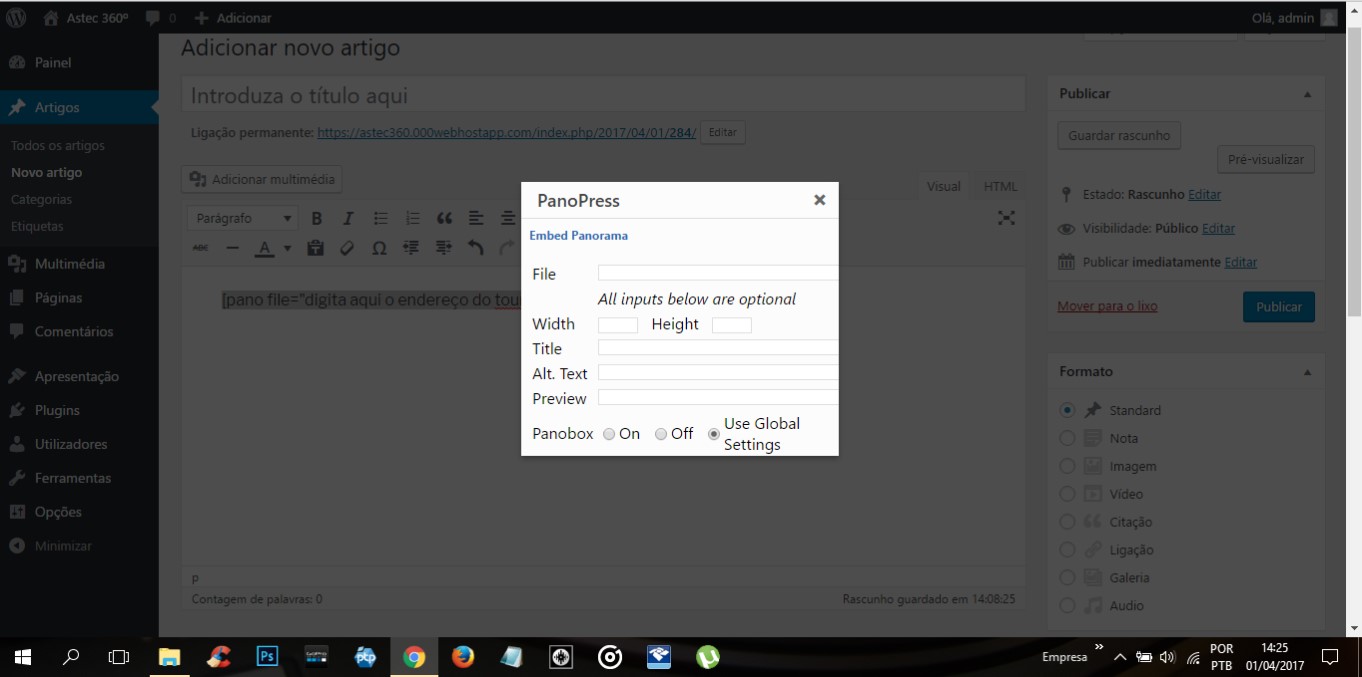This screenshot has height=677, width=1362.
Task: Choose the Use Global Settings option
Action: 714,434
